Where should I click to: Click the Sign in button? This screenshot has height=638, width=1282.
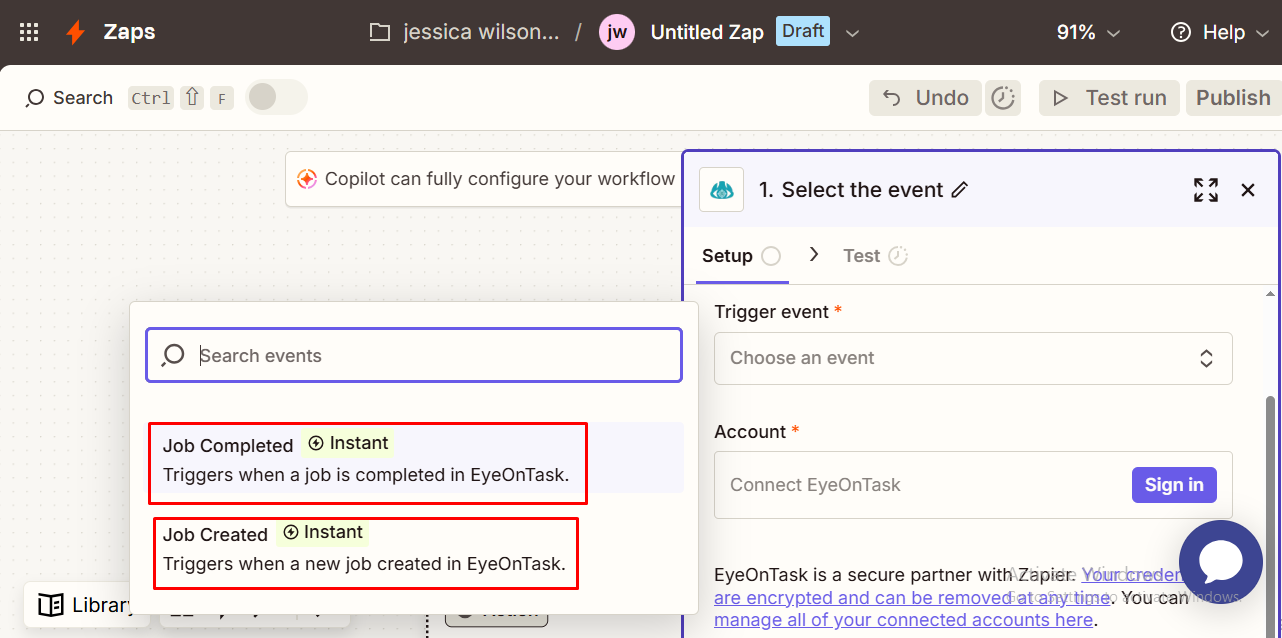tap(1174, 485)
